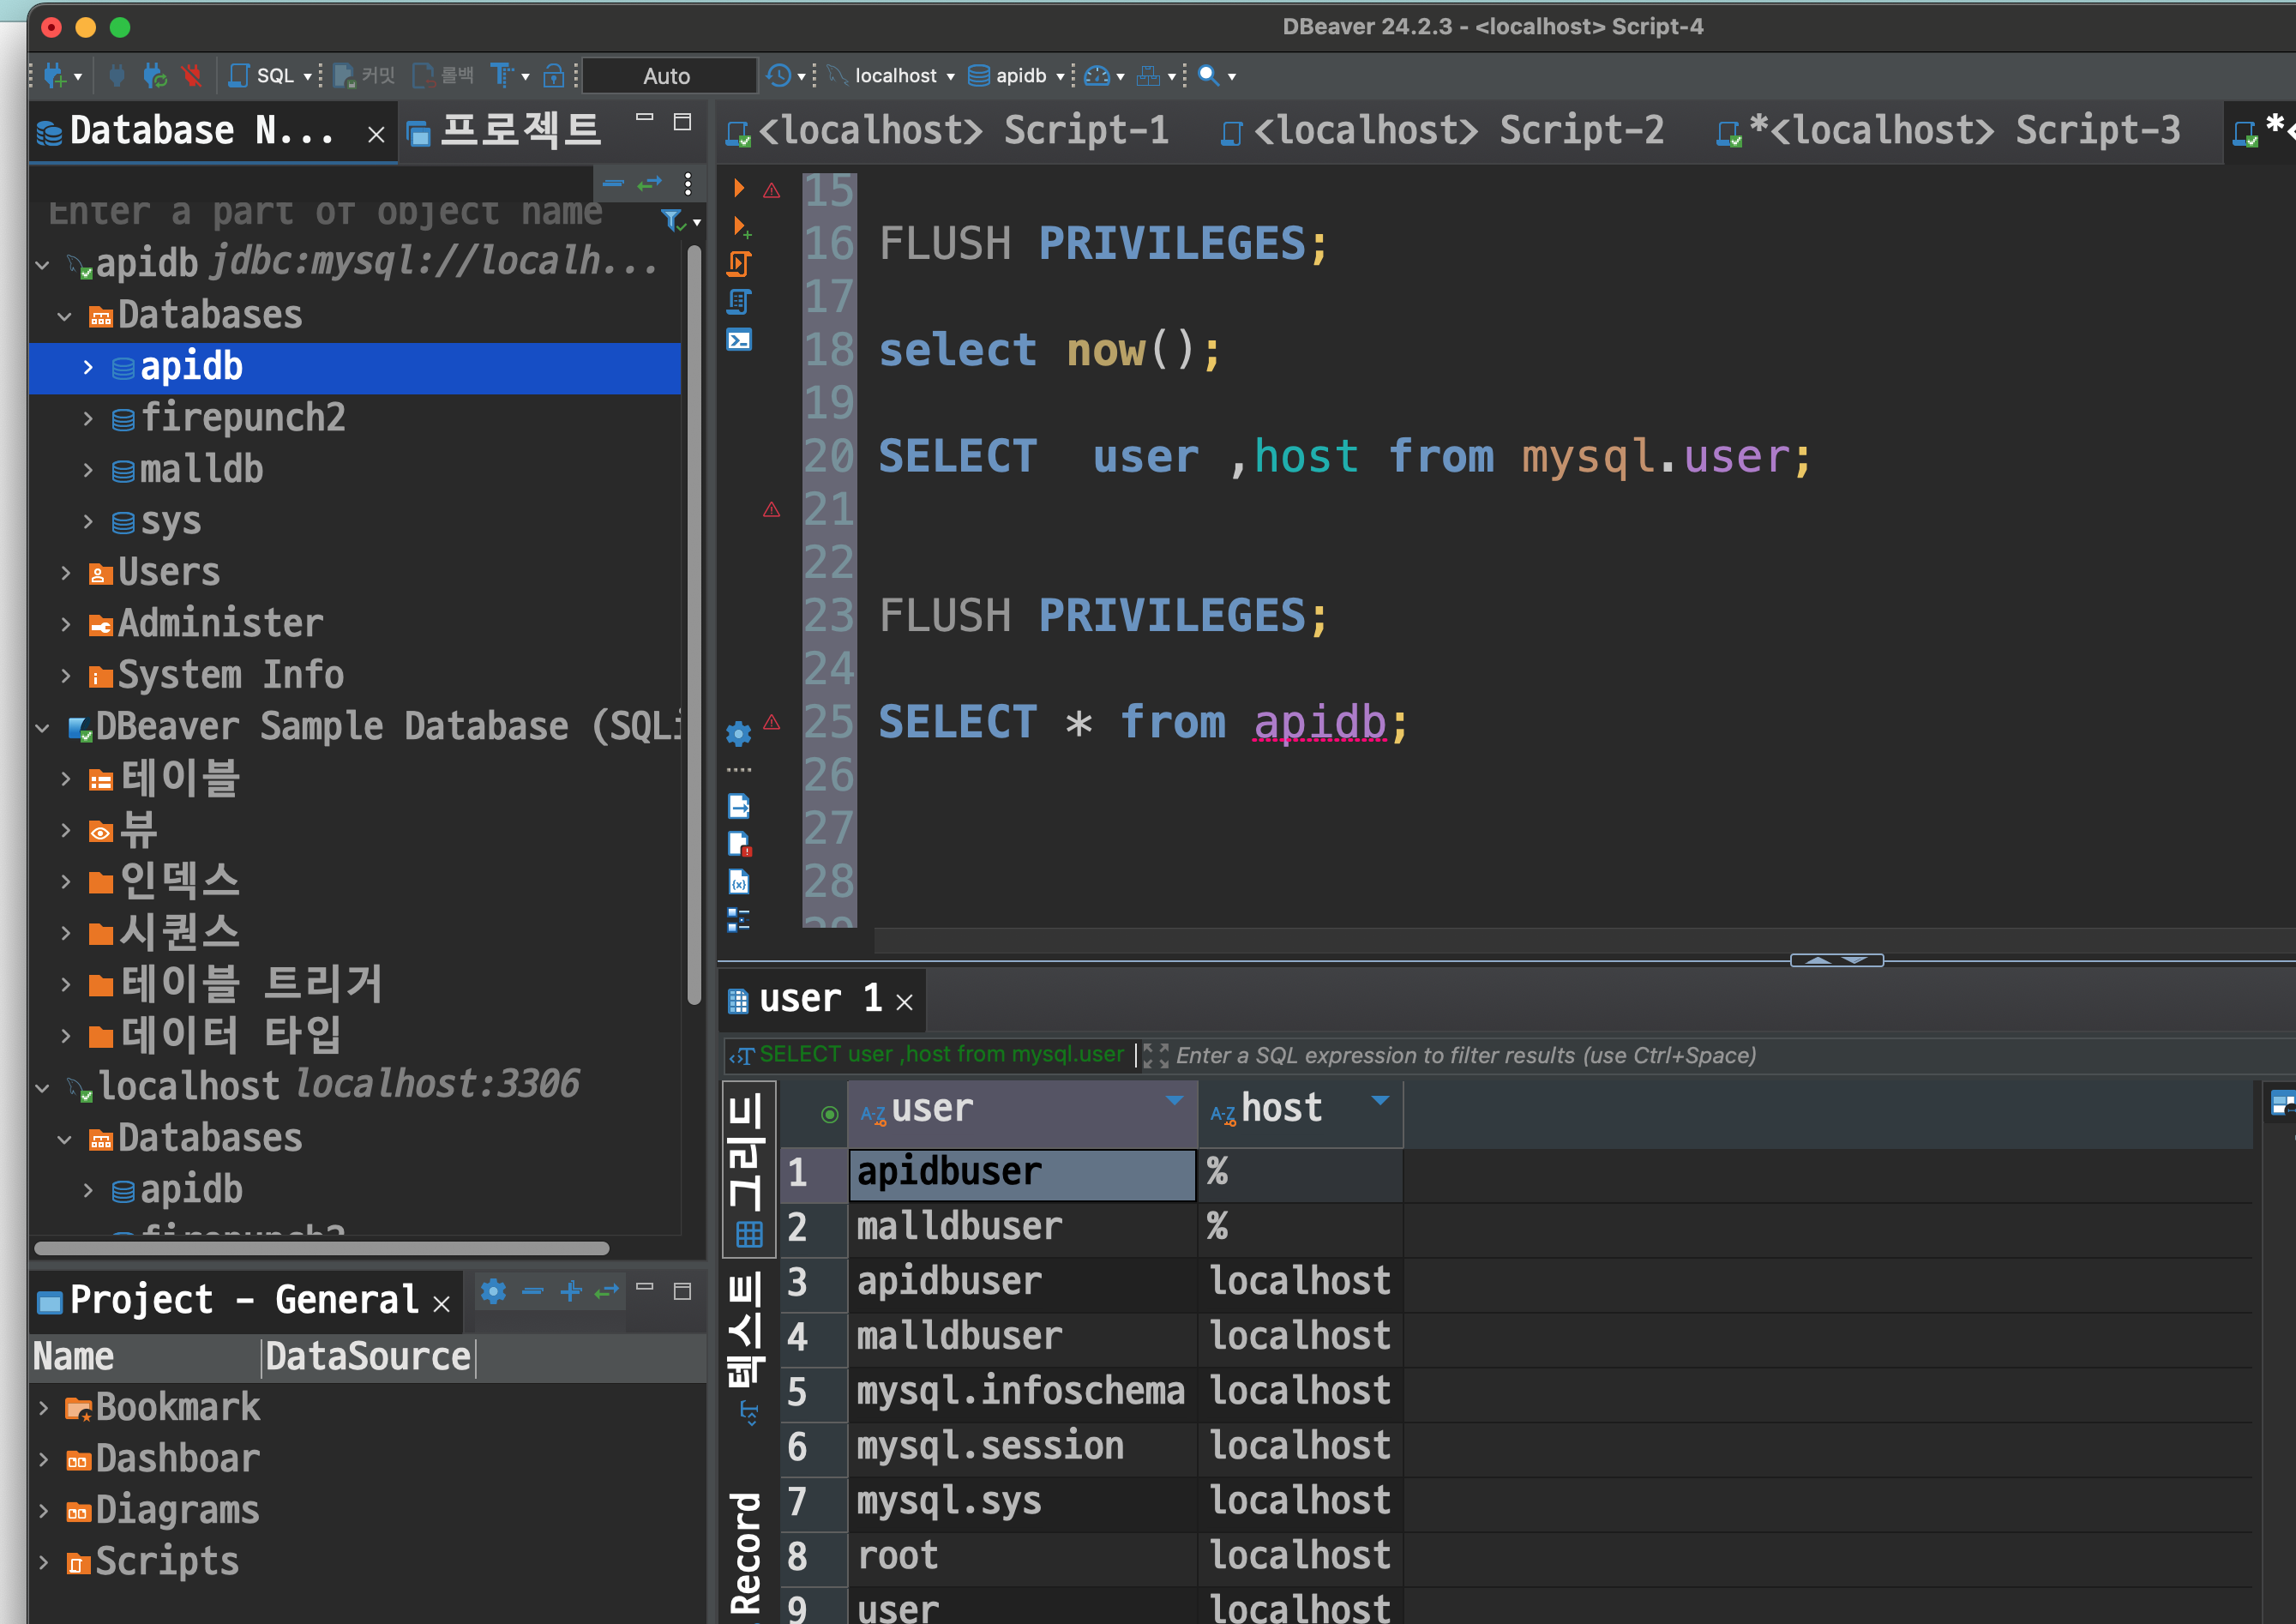
Task: Open the SQL terminal console icon
Action: pyautogui.click(x=739, y=340)
